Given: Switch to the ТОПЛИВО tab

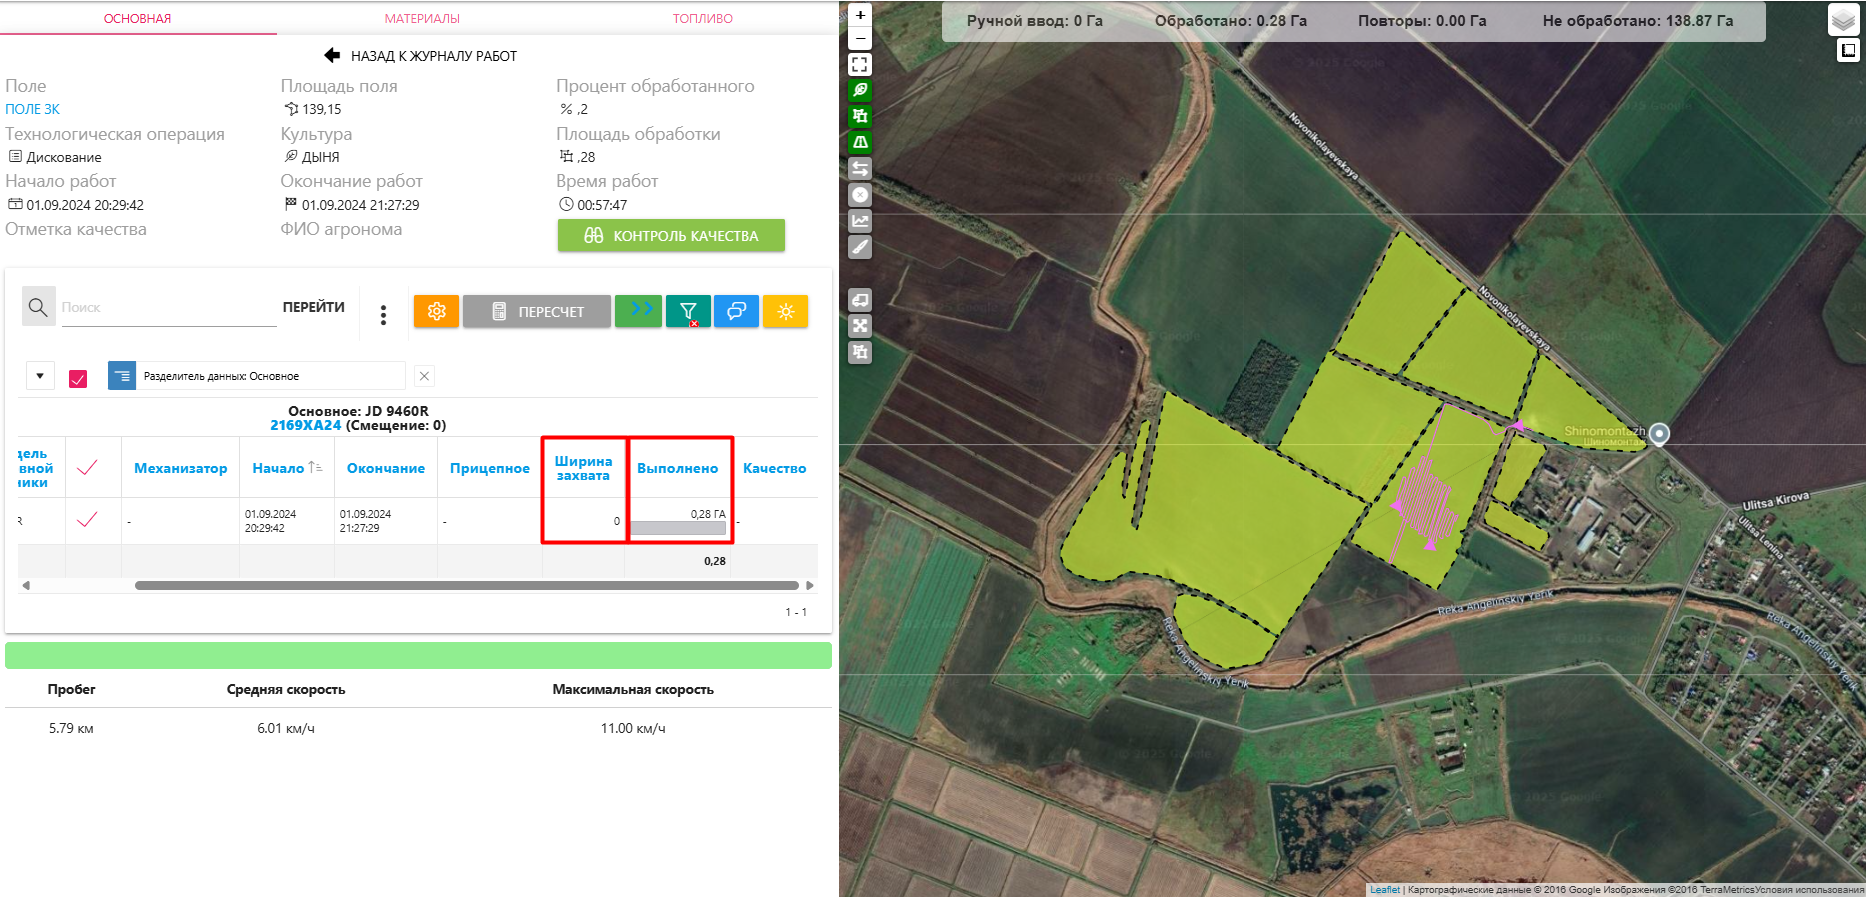Looking at the screenshot, I should (702, 19).
